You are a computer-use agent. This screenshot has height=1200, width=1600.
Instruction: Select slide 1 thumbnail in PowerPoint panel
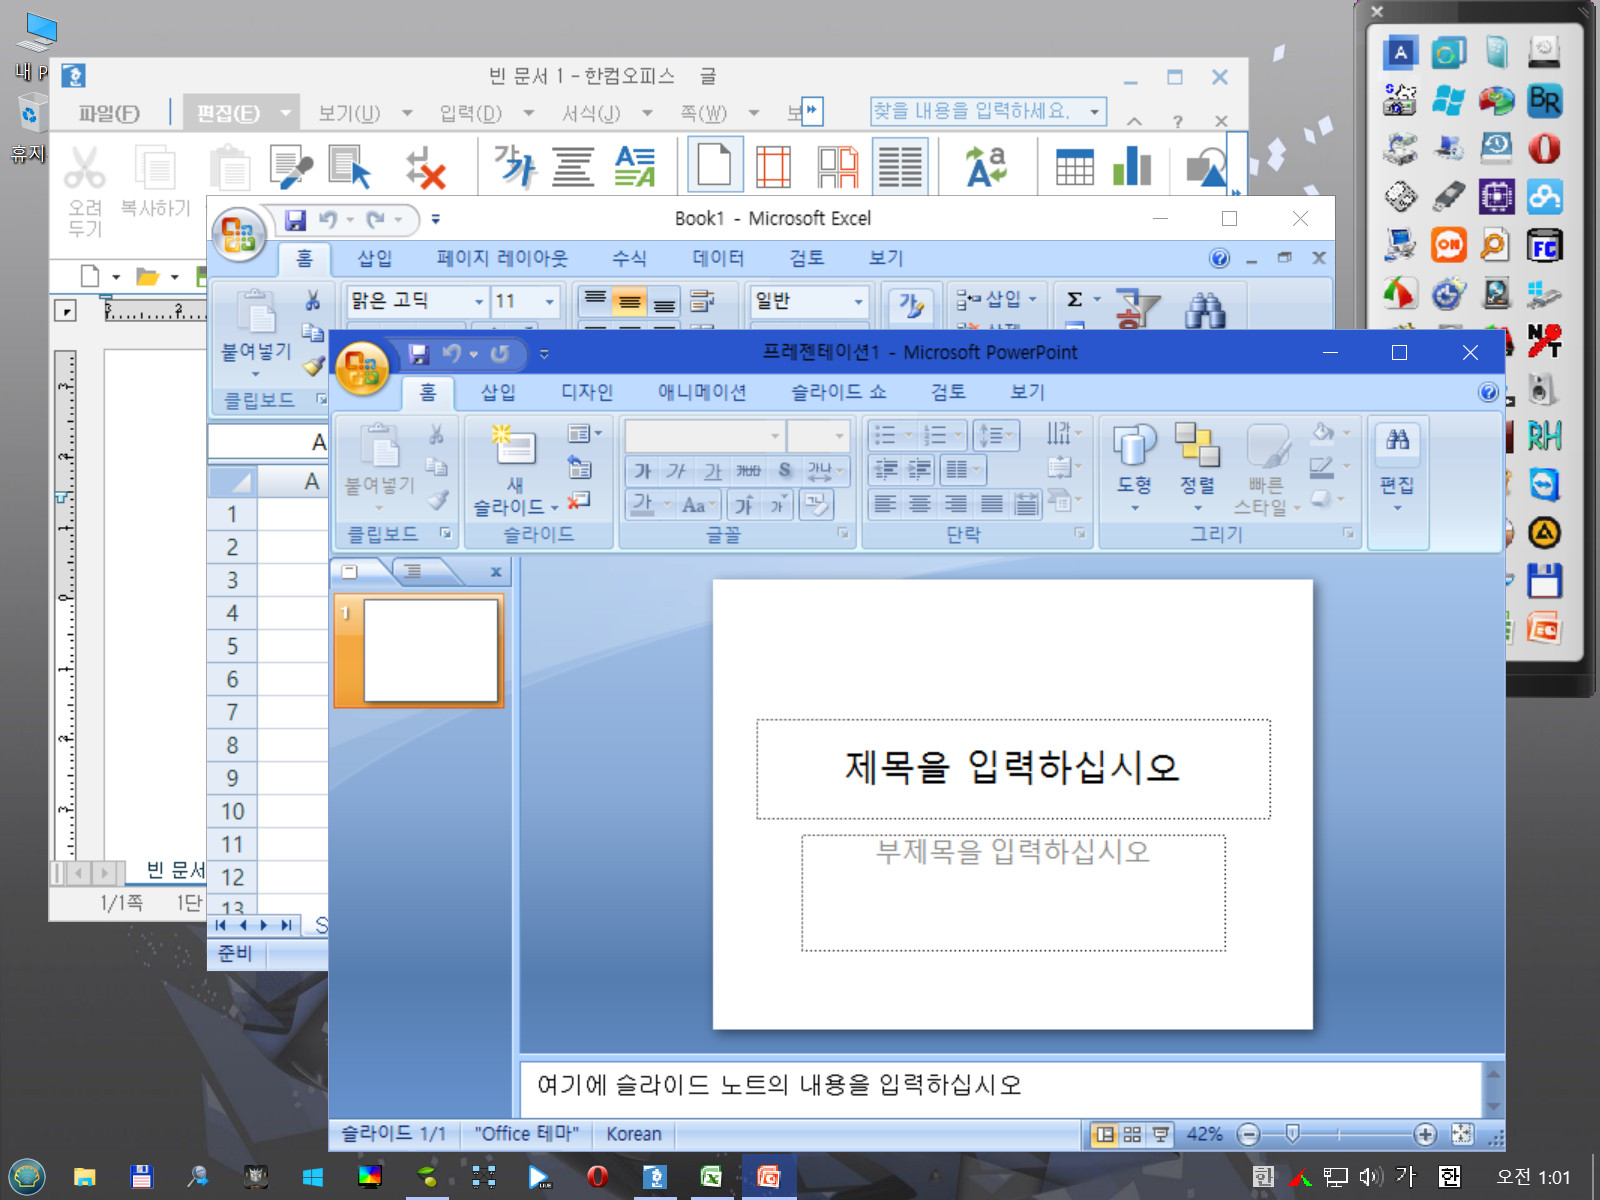(x=430, y=651)
